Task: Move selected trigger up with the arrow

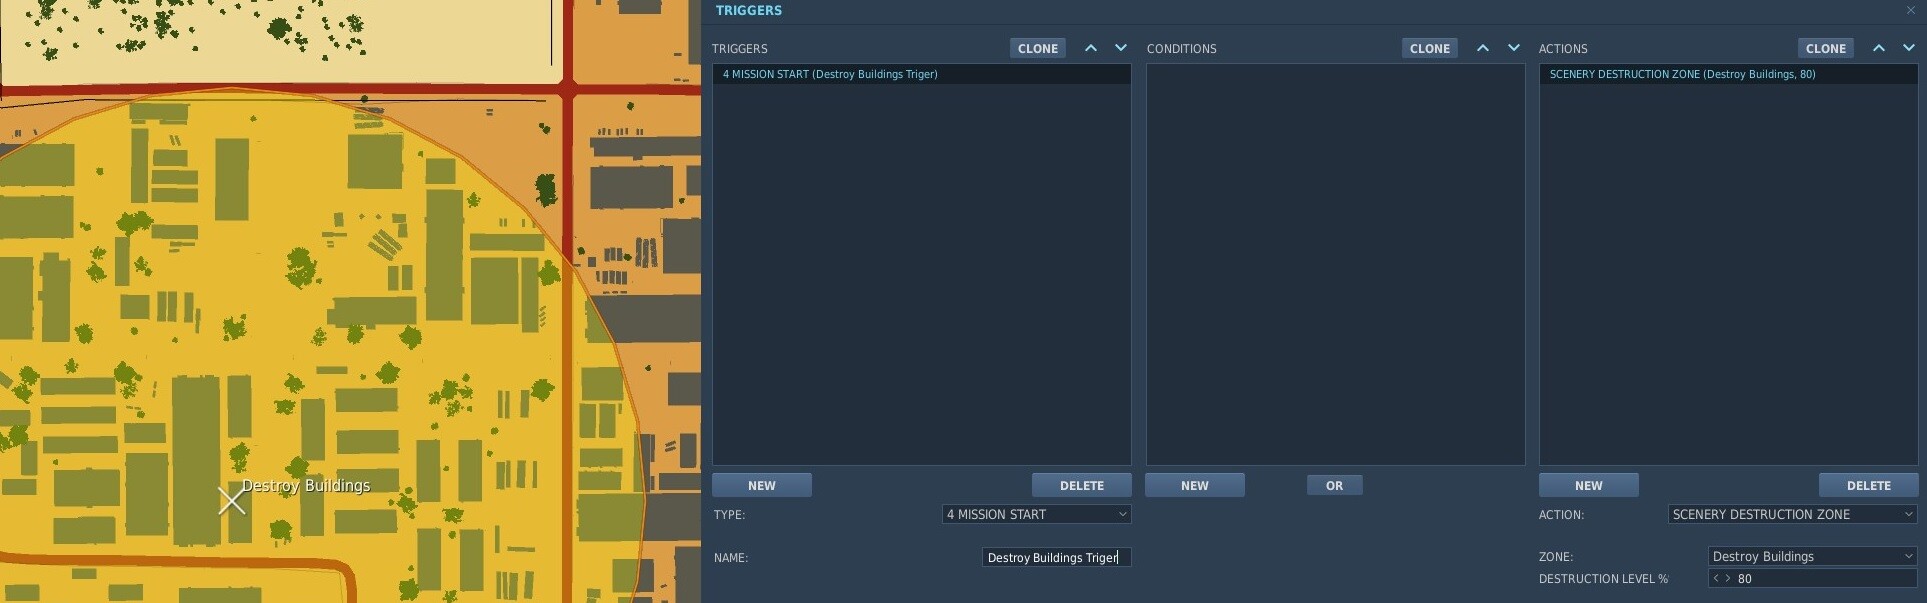Action: pyautogui.click(x=1091, y=48)
